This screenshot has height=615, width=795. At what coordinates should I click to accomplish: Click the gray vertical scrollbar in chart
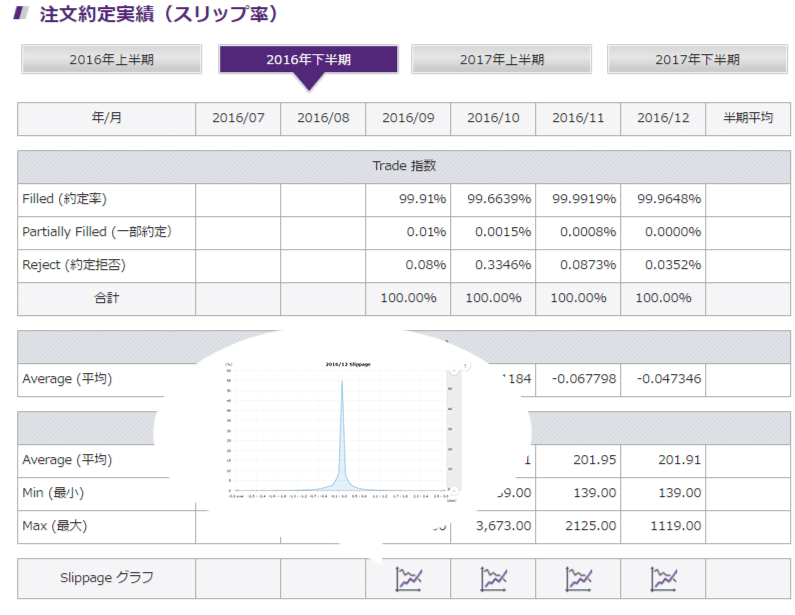[x=454, y=431]
